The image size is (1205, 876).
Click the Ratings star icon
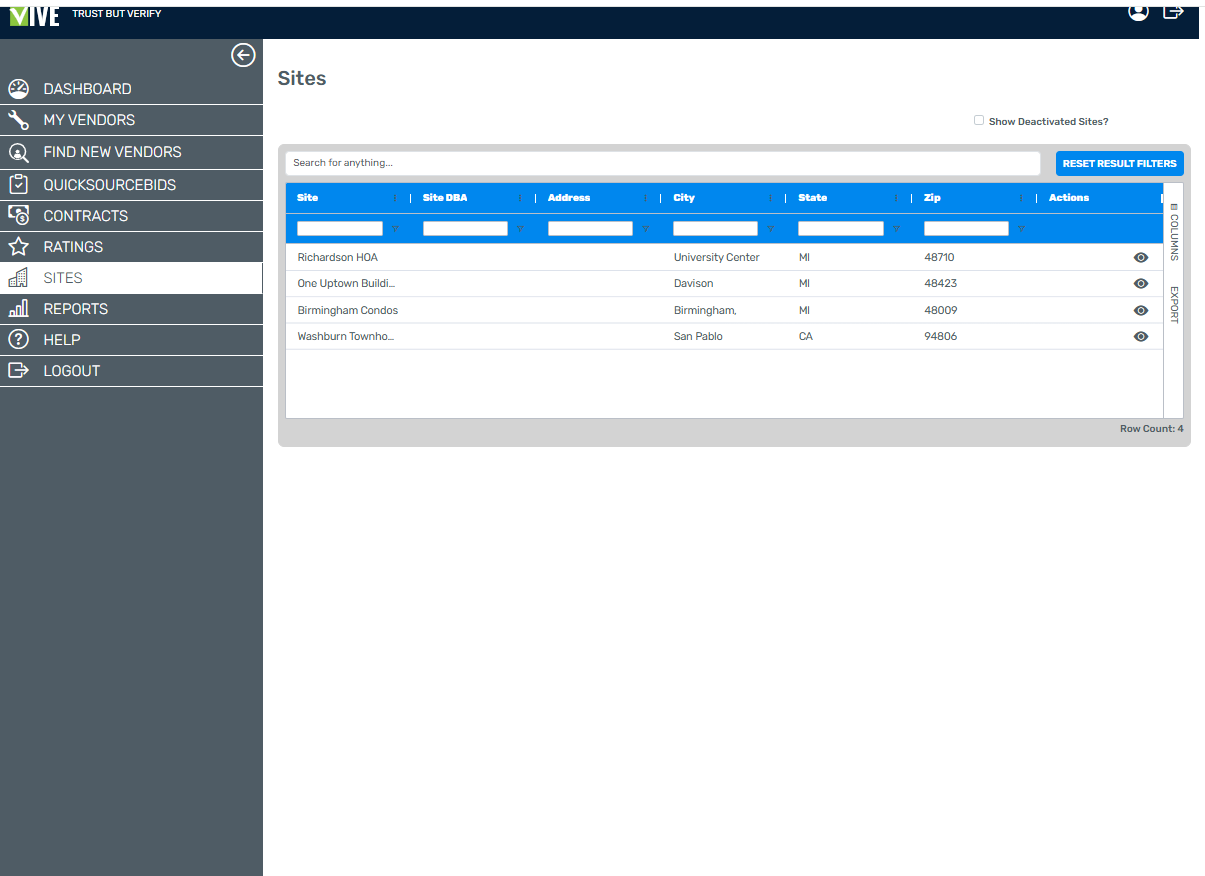[x=18, y=247]
